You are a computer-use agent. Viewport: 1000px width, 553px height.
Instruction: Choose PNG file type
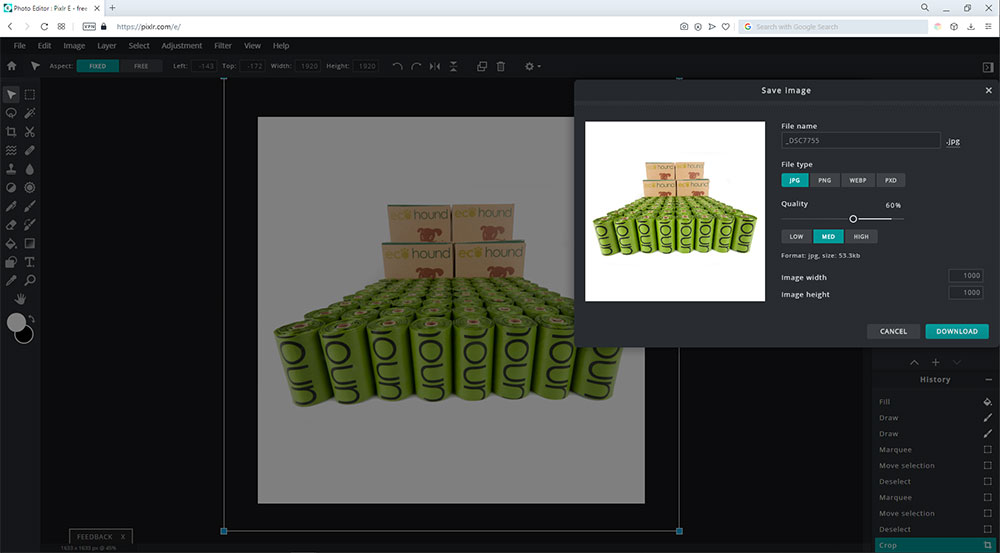point(825,181)
